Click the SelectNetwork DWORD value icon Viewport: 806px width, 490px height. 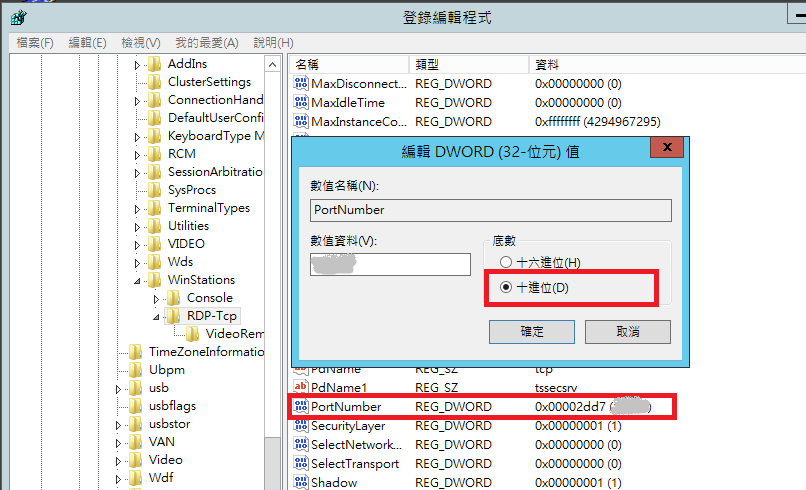click(301, 444)
